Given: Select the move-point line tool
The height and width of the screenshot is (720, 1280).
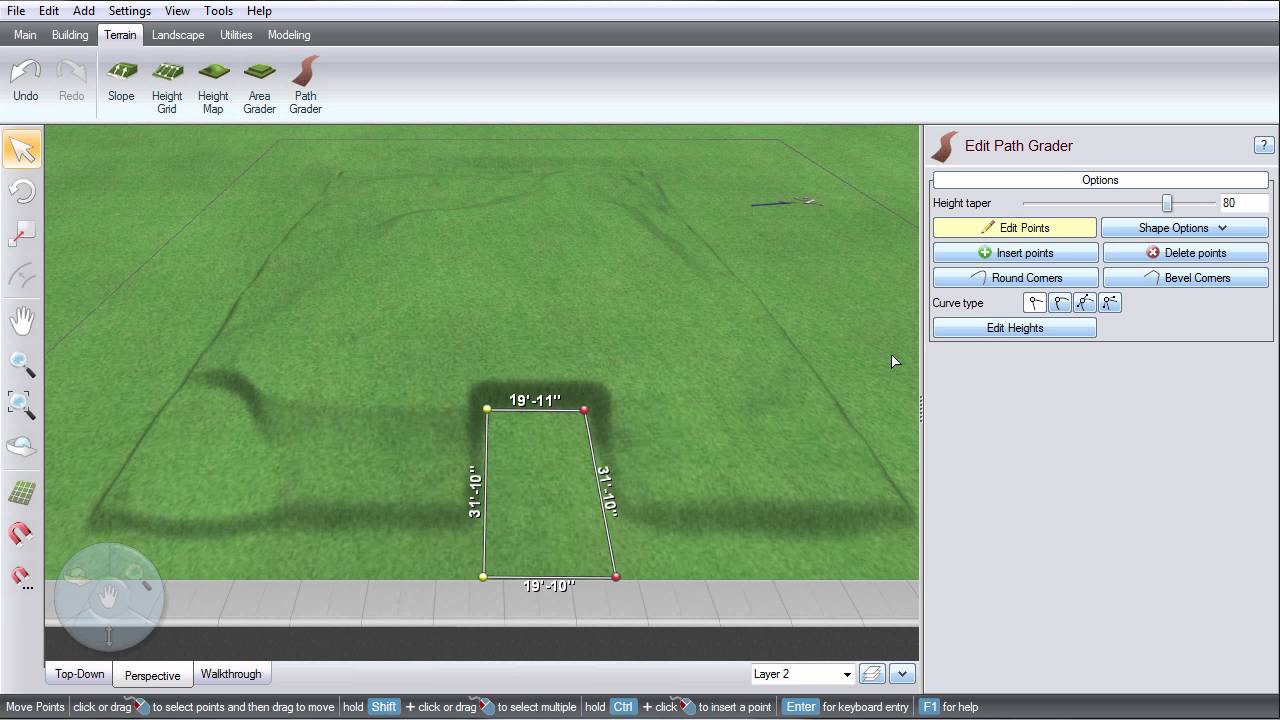Looking at the screenshot, I should 22,234.
